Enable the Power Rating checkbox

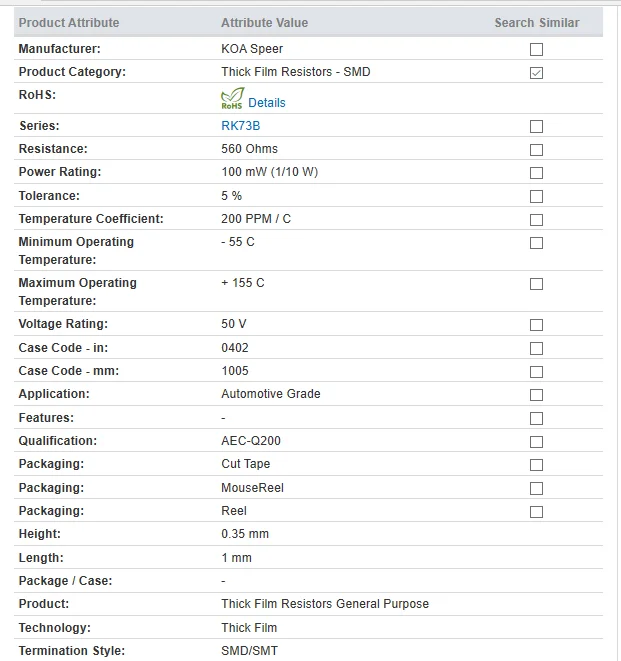tap(536, 173)
